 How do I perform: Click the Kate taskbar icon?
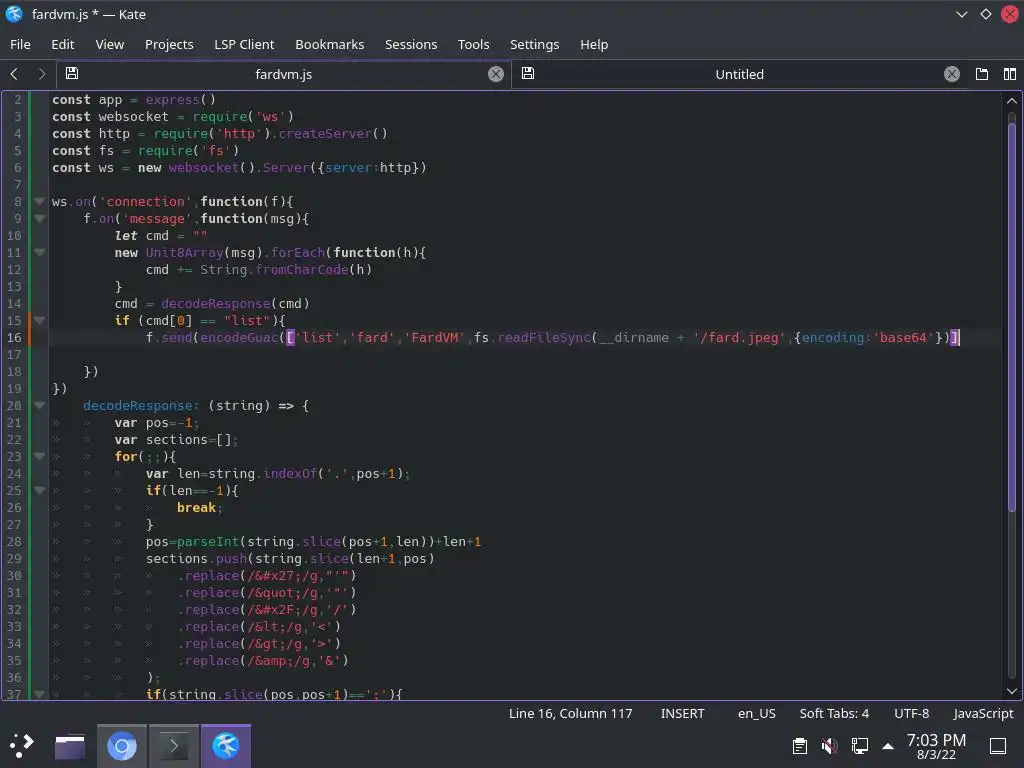(226, 746)
